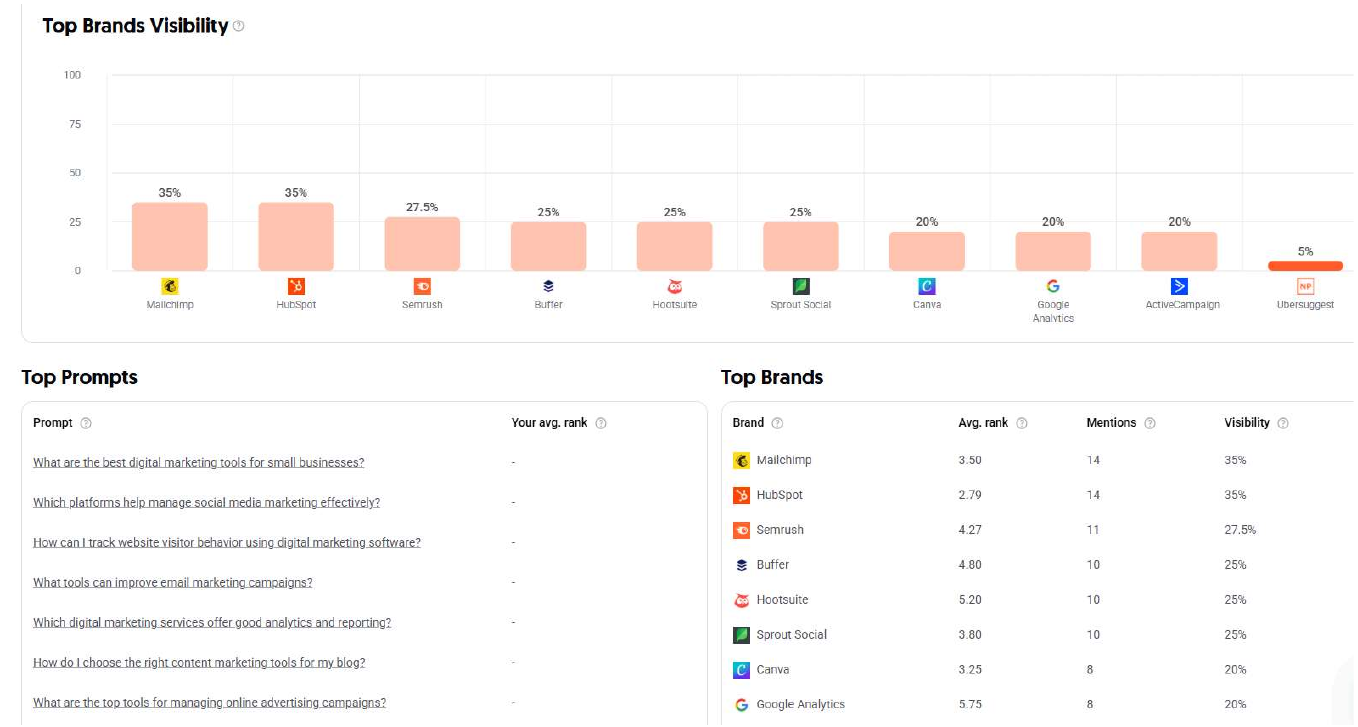Click the HubSpot icon in Top Brands table
This screenshot has height=727, width=1358.
point(742,495)
